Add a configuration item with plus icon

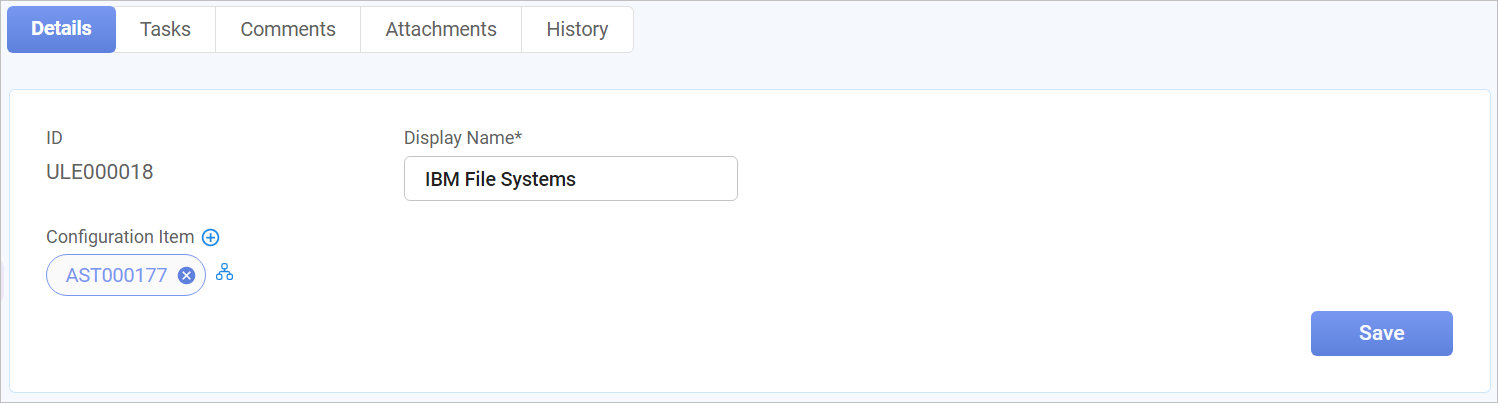coord(211,237)
